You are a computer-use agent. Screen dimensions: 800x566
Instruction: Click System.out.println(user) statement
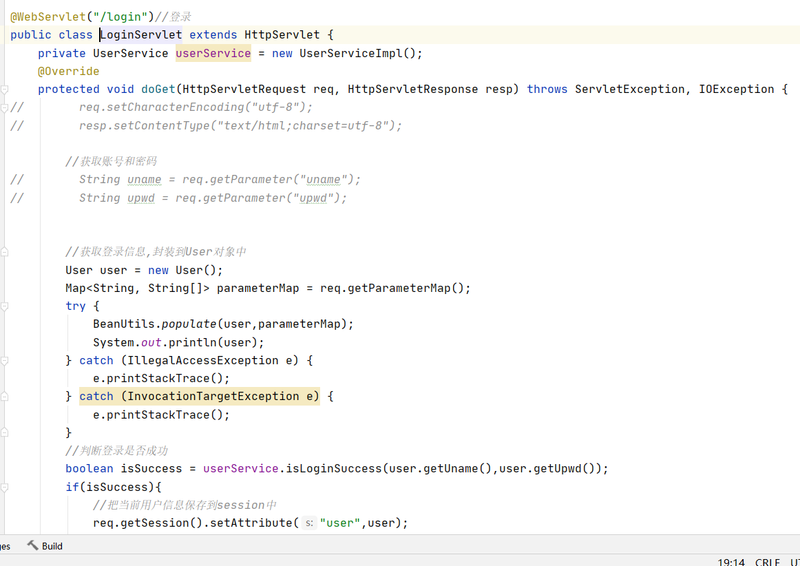pos(179,342)
